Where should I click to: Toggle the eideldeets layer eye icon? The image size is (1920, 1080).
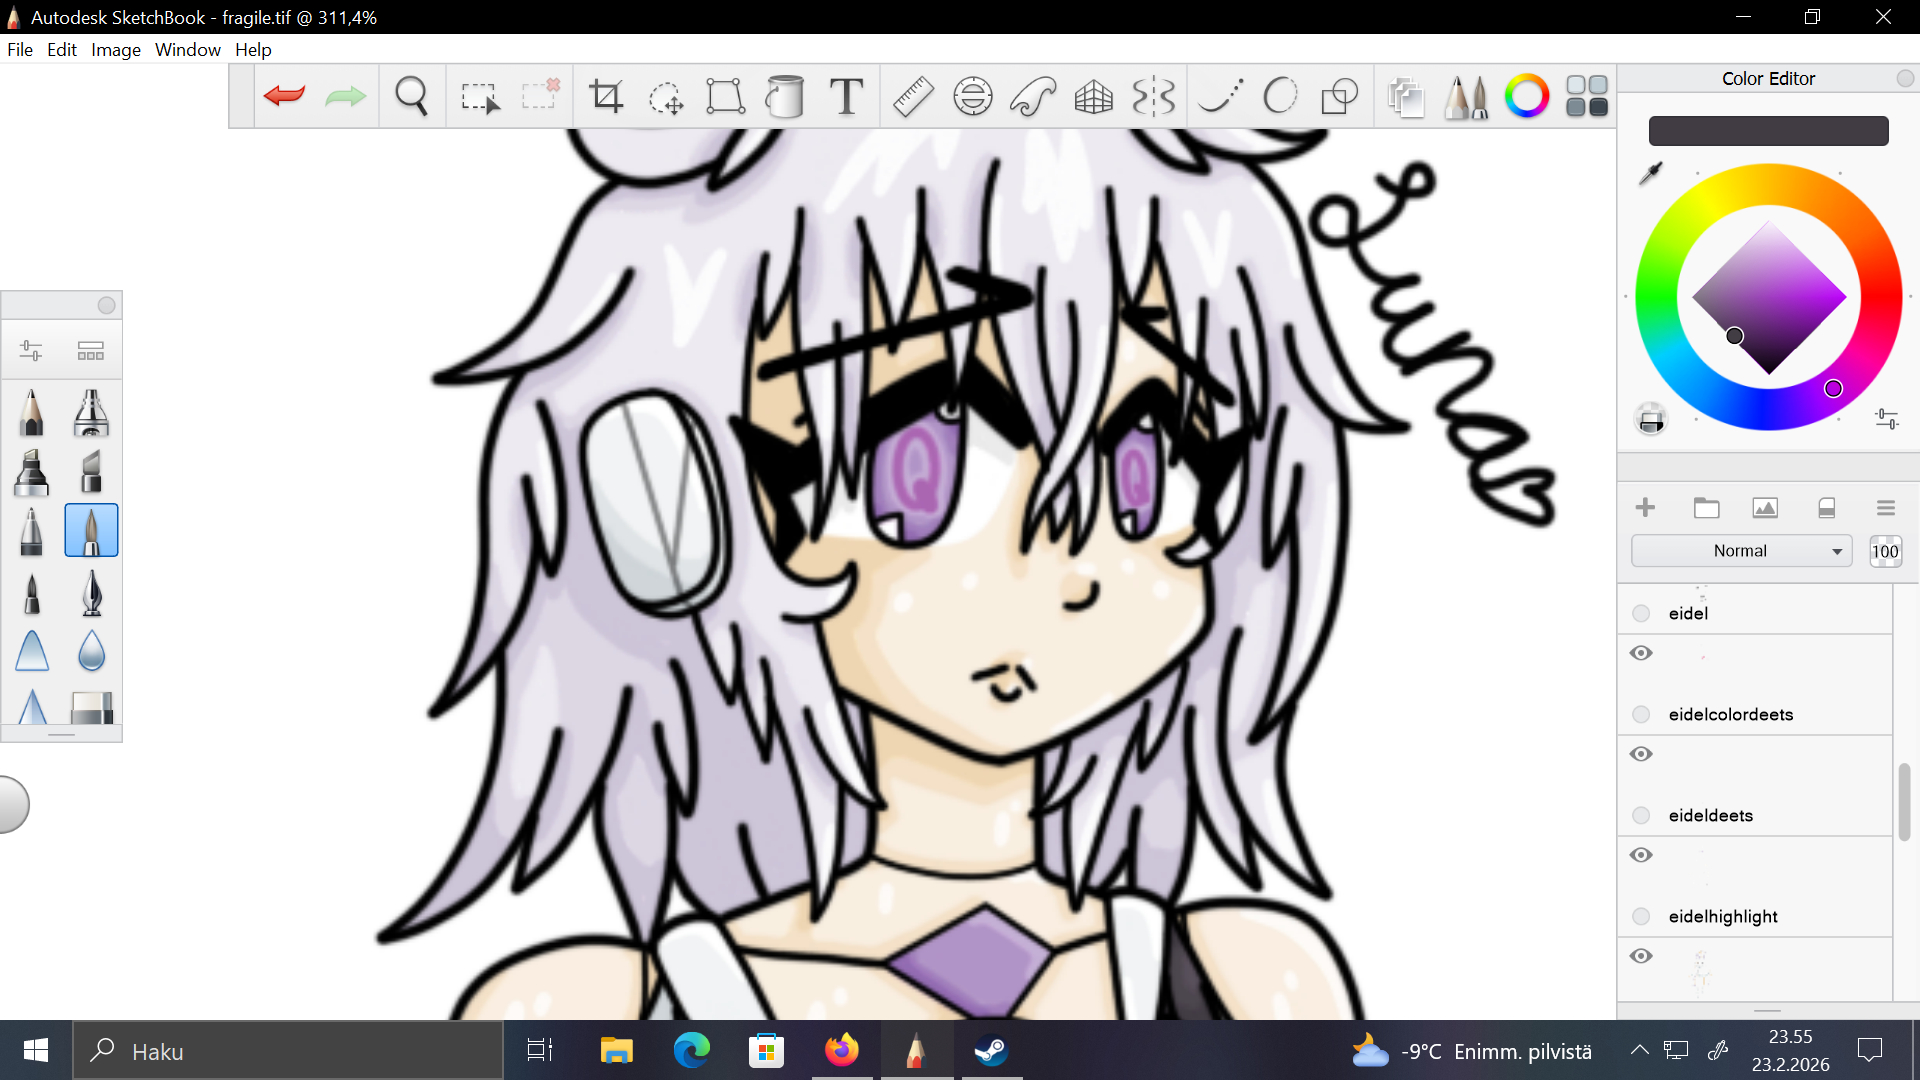point(1641,855)
